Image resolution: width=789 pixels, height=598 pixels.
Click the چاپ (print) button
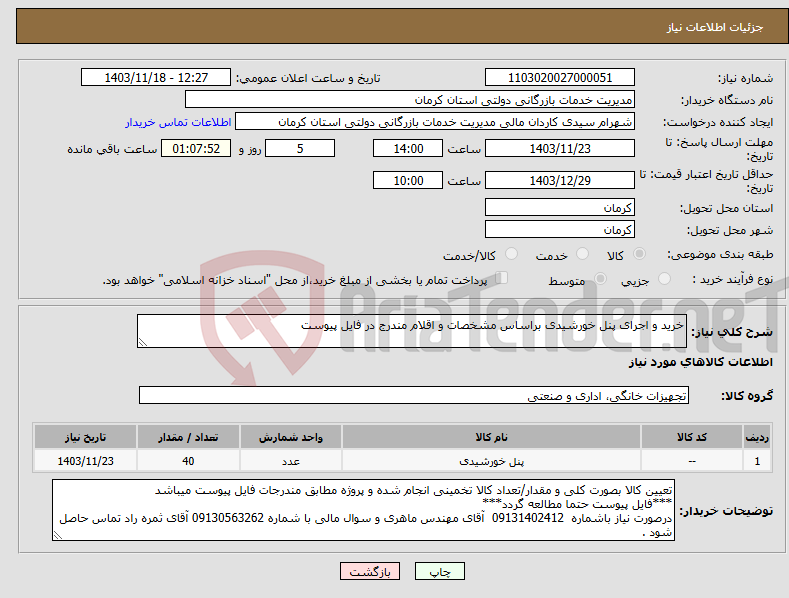pos(439,571)
